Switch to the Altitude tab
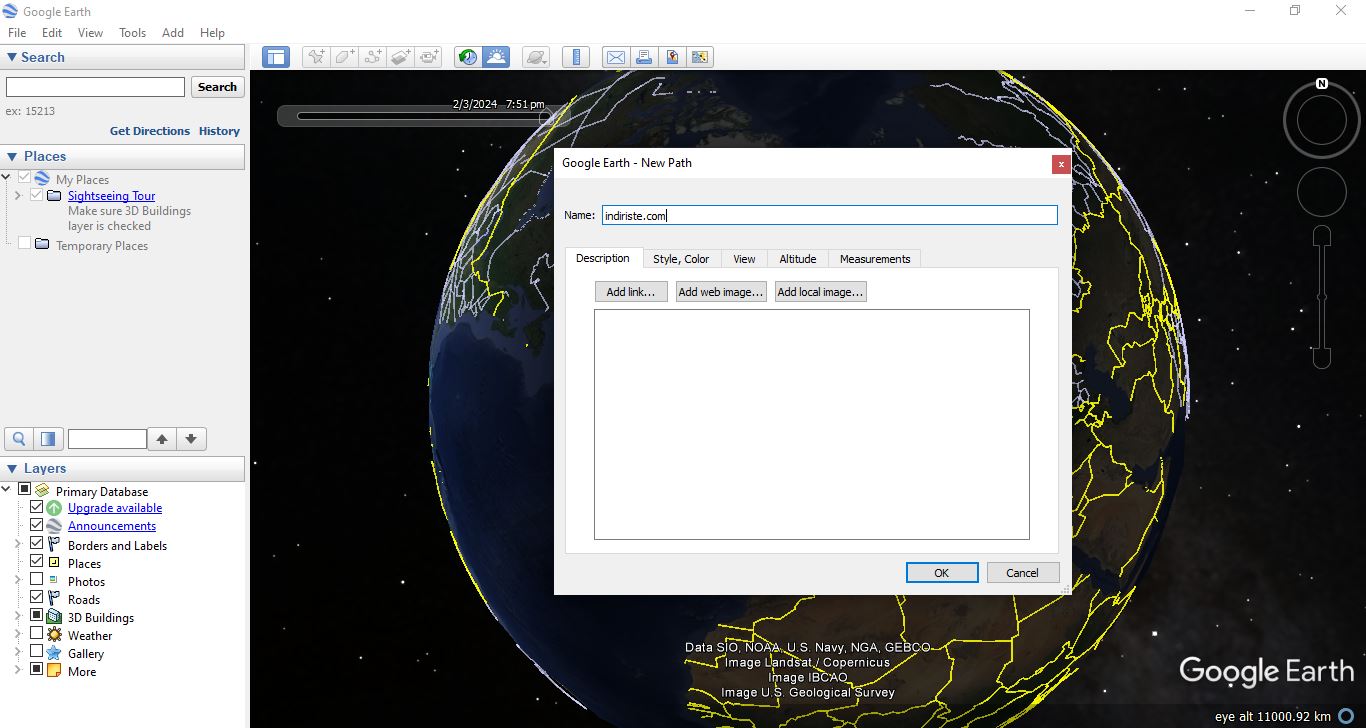 [798, 259]
